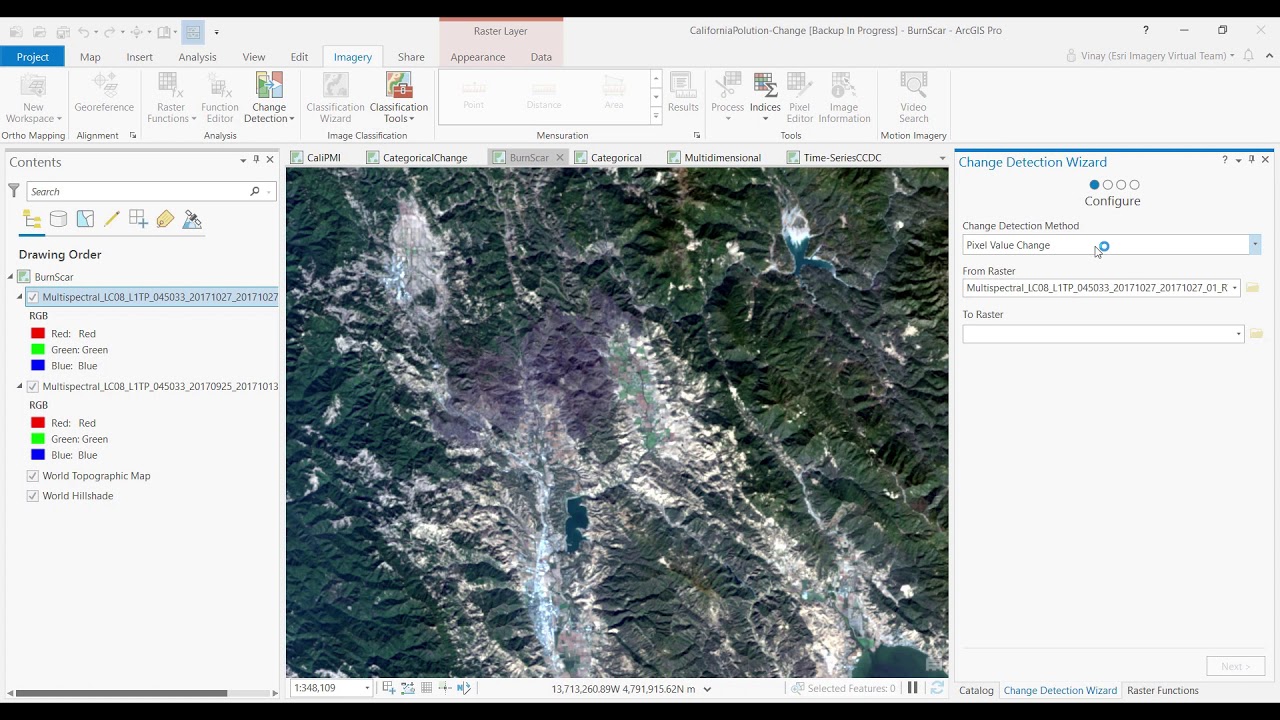Click the Next button in the wizard
This screenshot has height=720, width=1280.
pos(1235,666)
